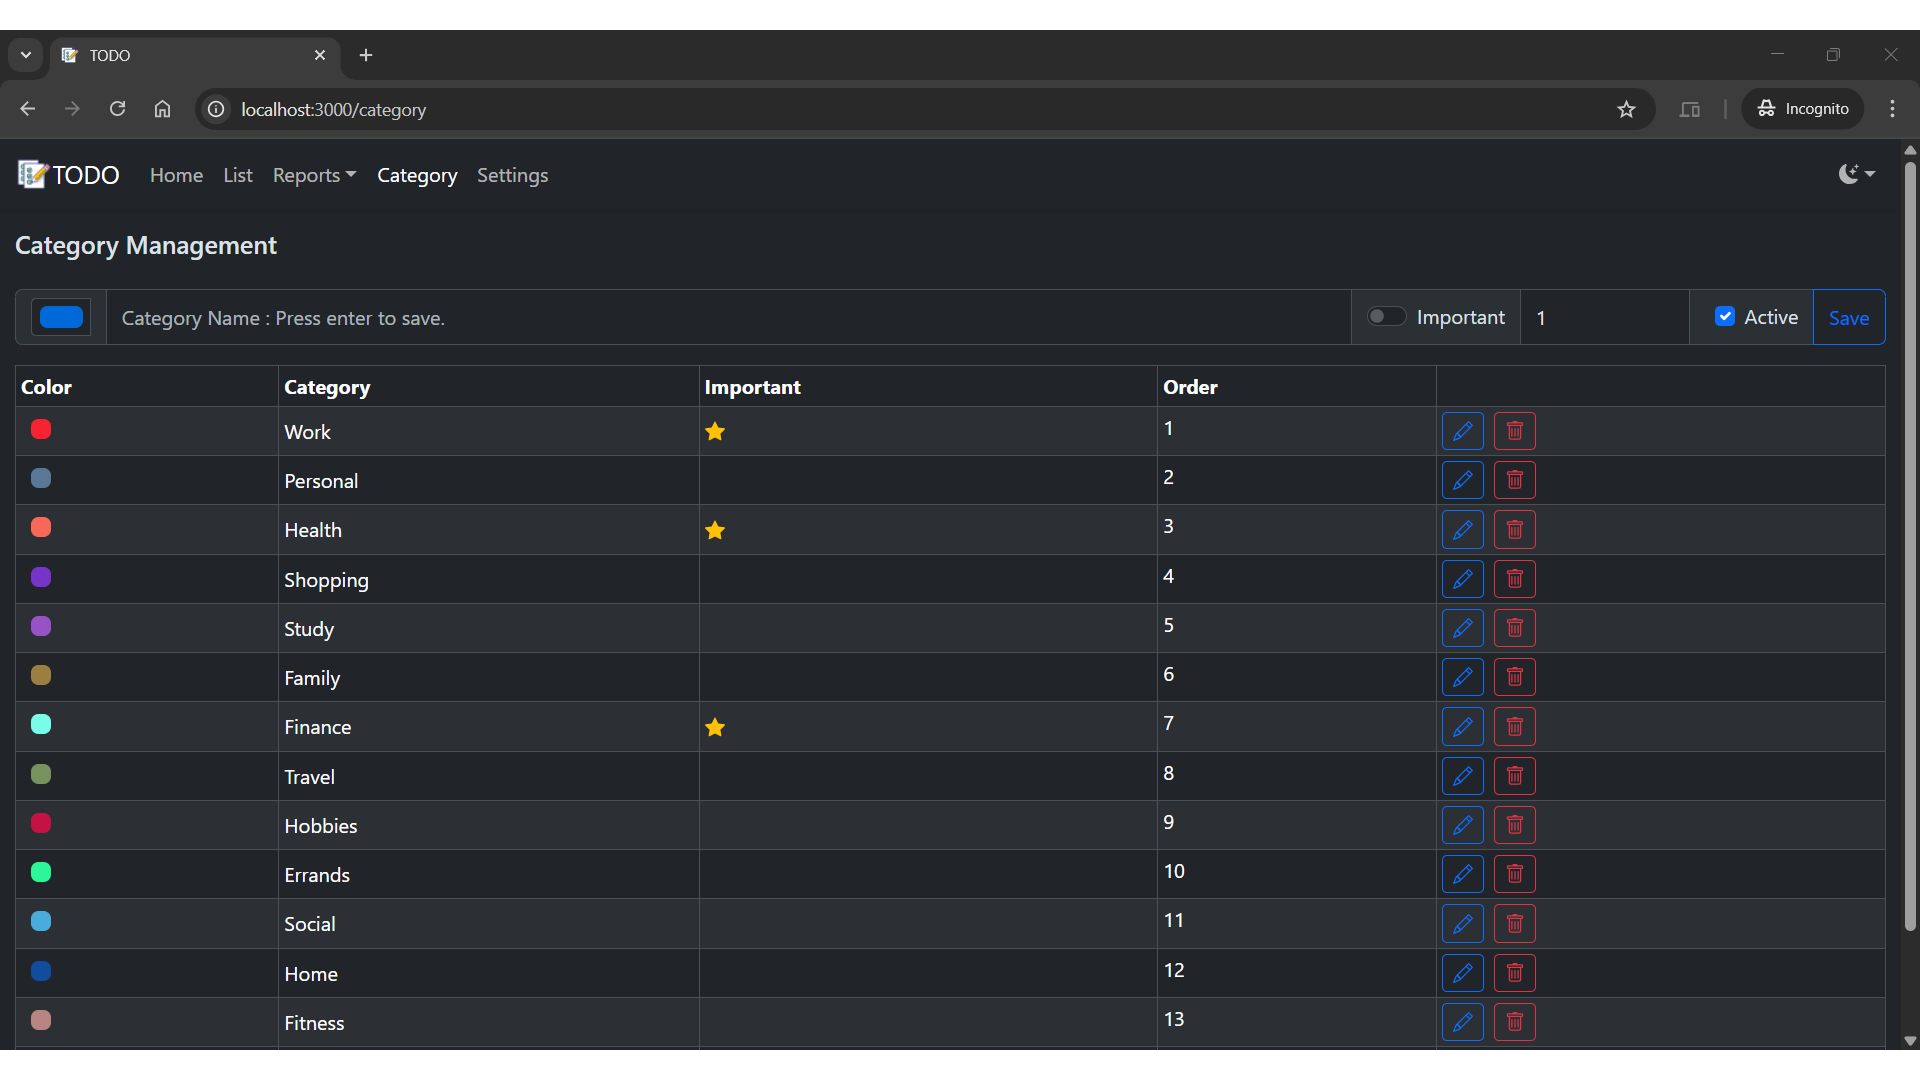Open the dark mode theme dropdown
Image resolution: width=1920 pixels, height=1080 pixels.
[1856, 174]
